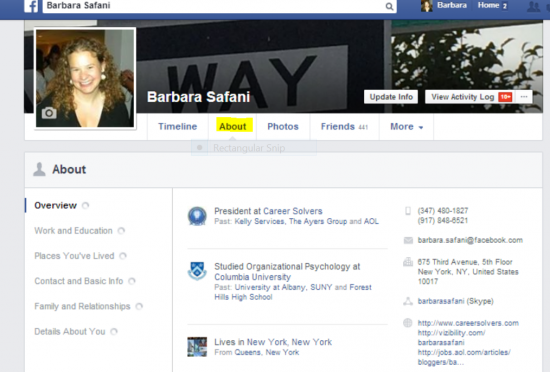Open the AOL past employer link
Image resolution: width=550 pixels, height=372 pixels.
[371, 222]
